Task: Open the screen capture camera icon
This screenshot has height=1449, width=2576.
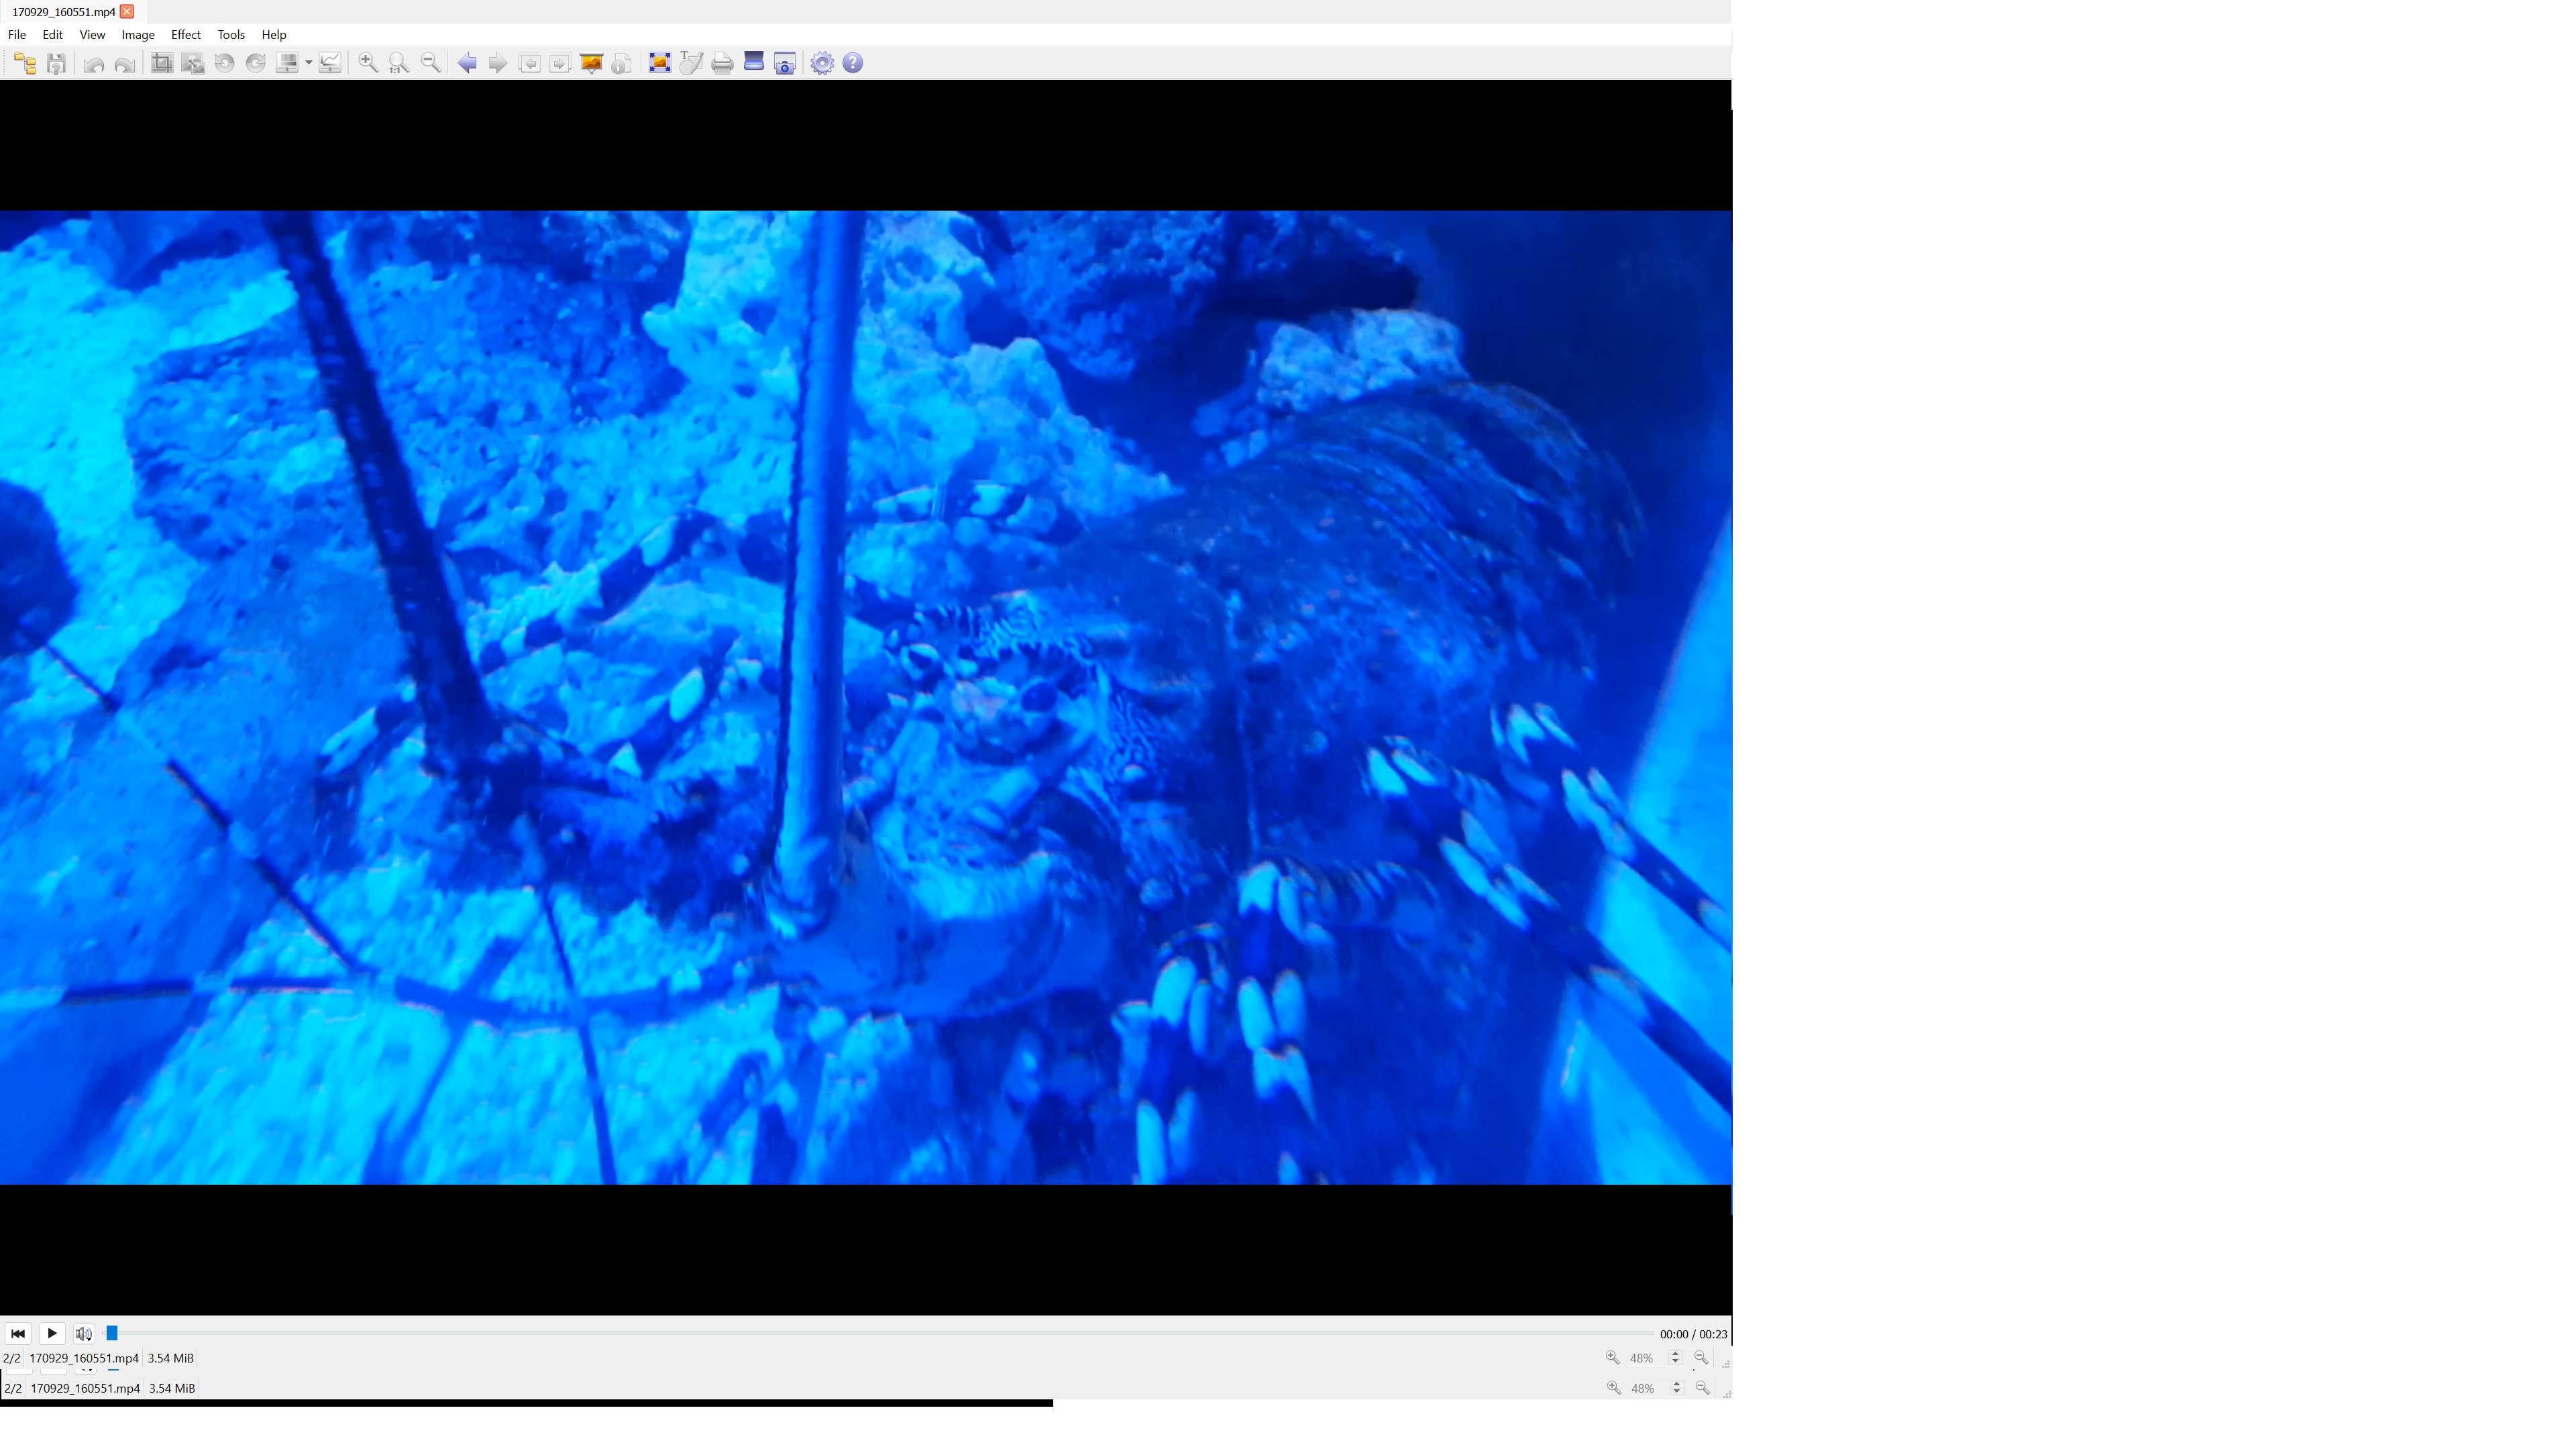Action: (785, 64)
